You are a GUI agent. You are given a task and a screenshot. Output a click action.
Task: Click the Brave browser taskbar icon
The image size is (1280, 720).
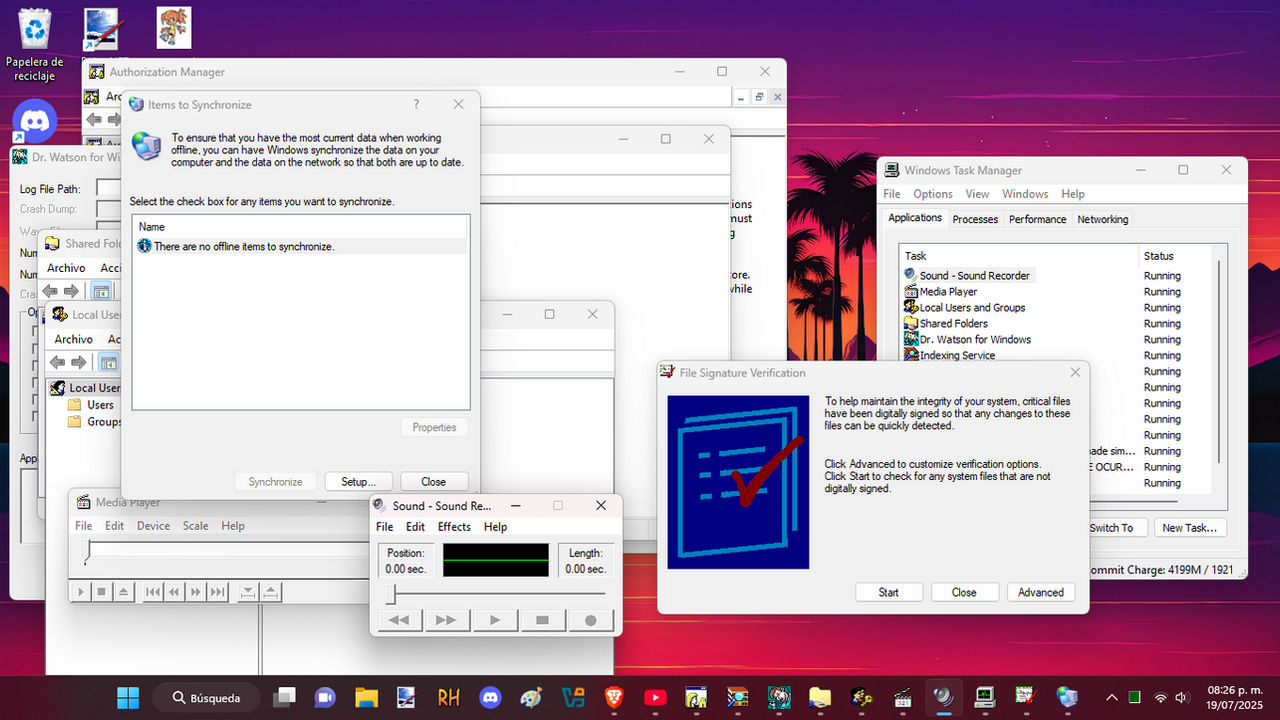coord(613,697)
